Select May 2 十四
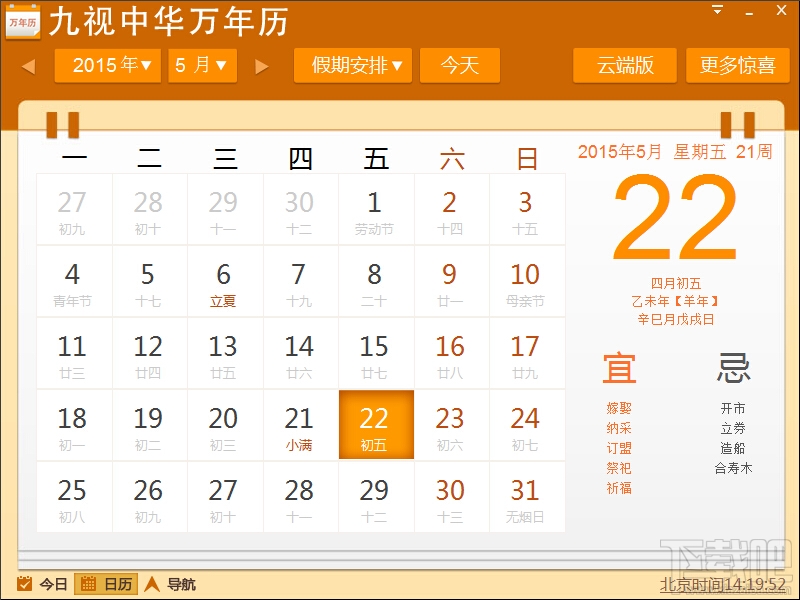 (x=452, y=210)
